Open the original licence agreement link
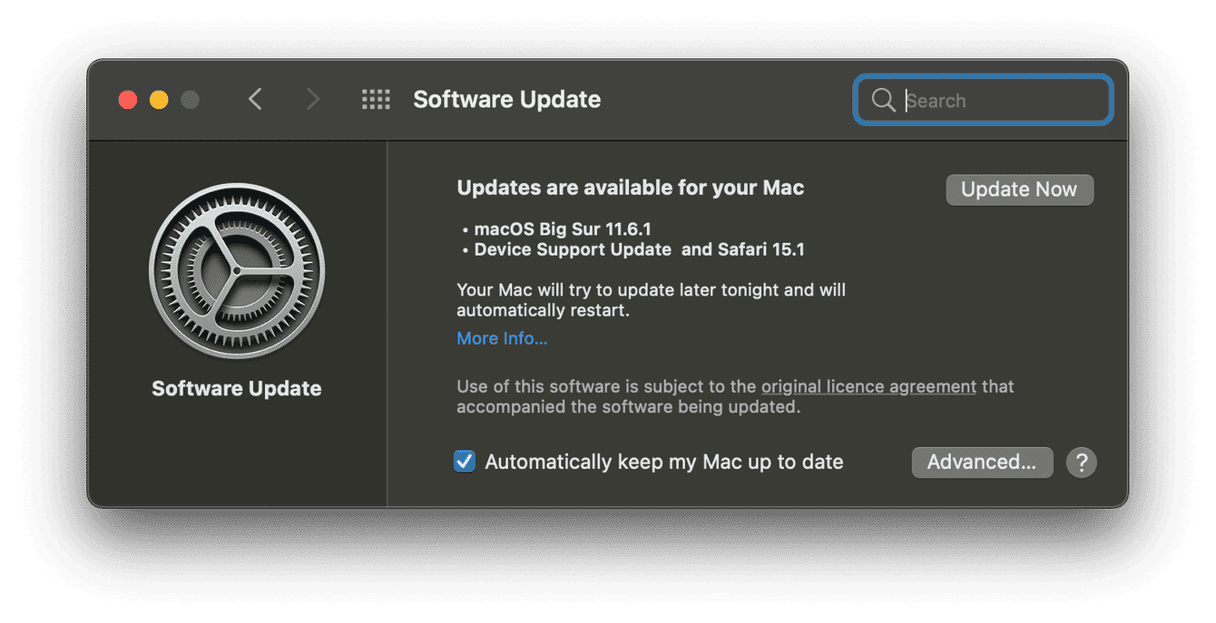1216x623 pixels. pyautogui.click(x=868, y=386)
